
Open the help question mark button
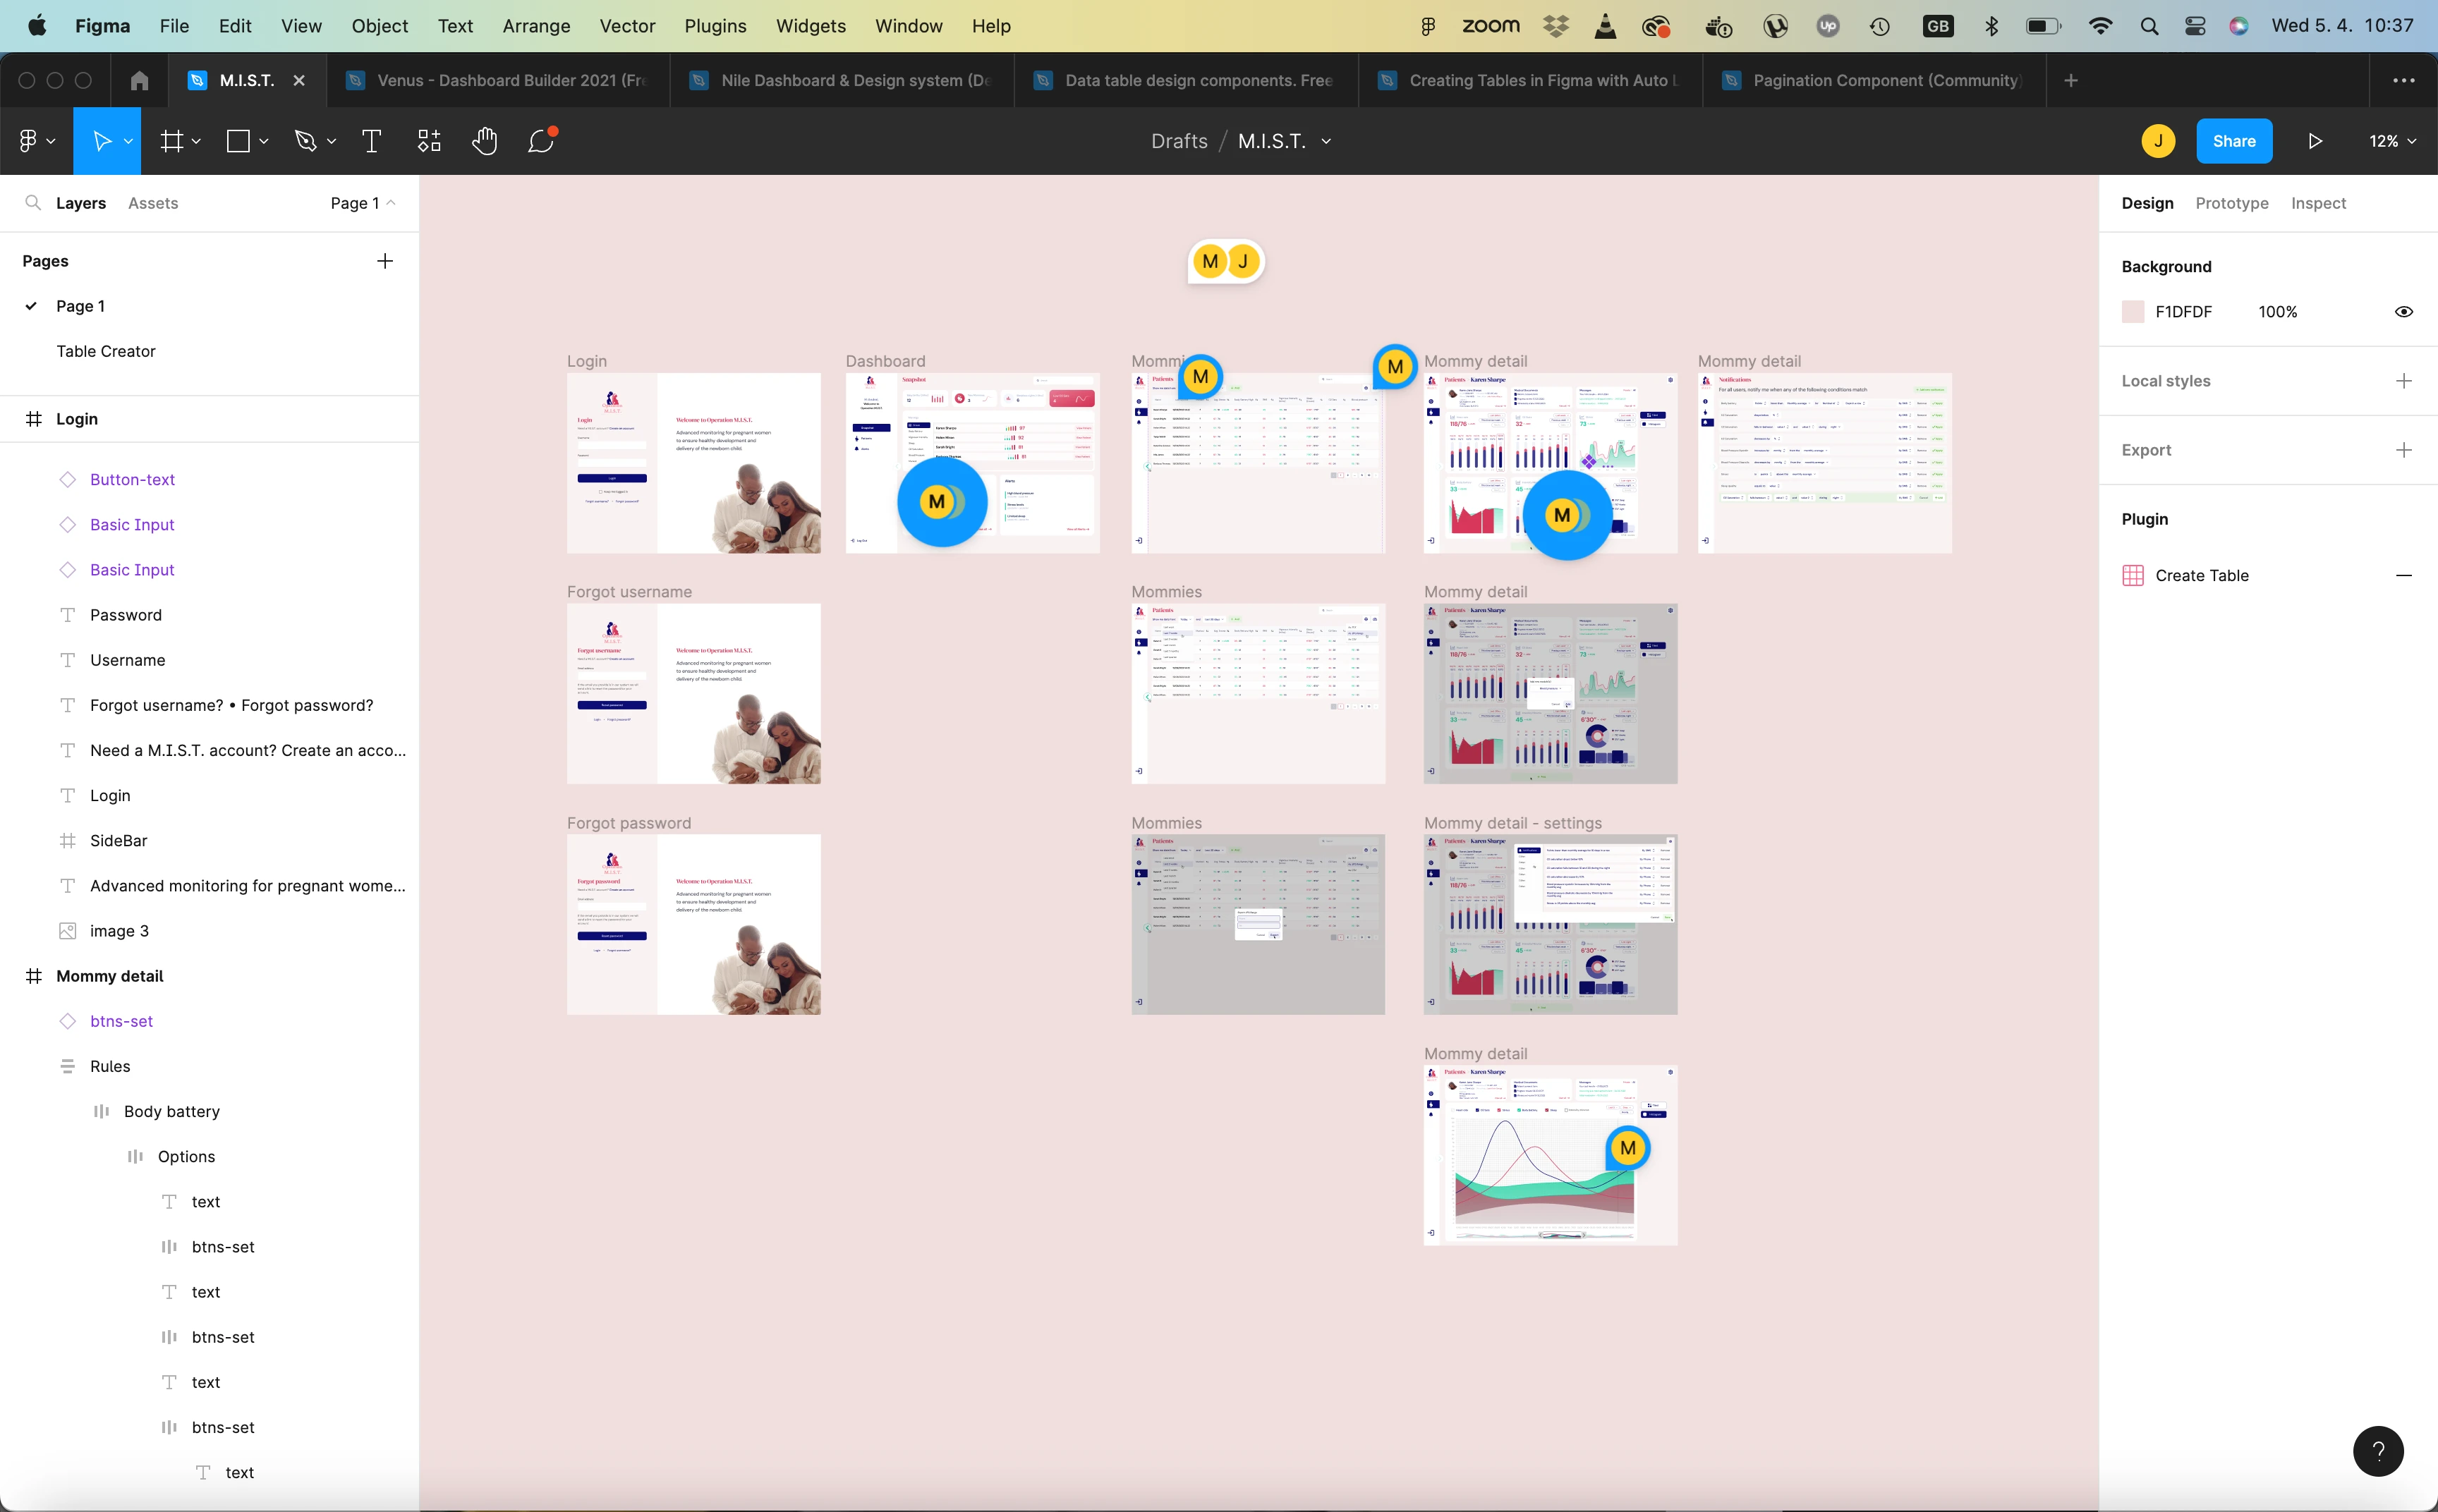click(x=2378, y=1450)
